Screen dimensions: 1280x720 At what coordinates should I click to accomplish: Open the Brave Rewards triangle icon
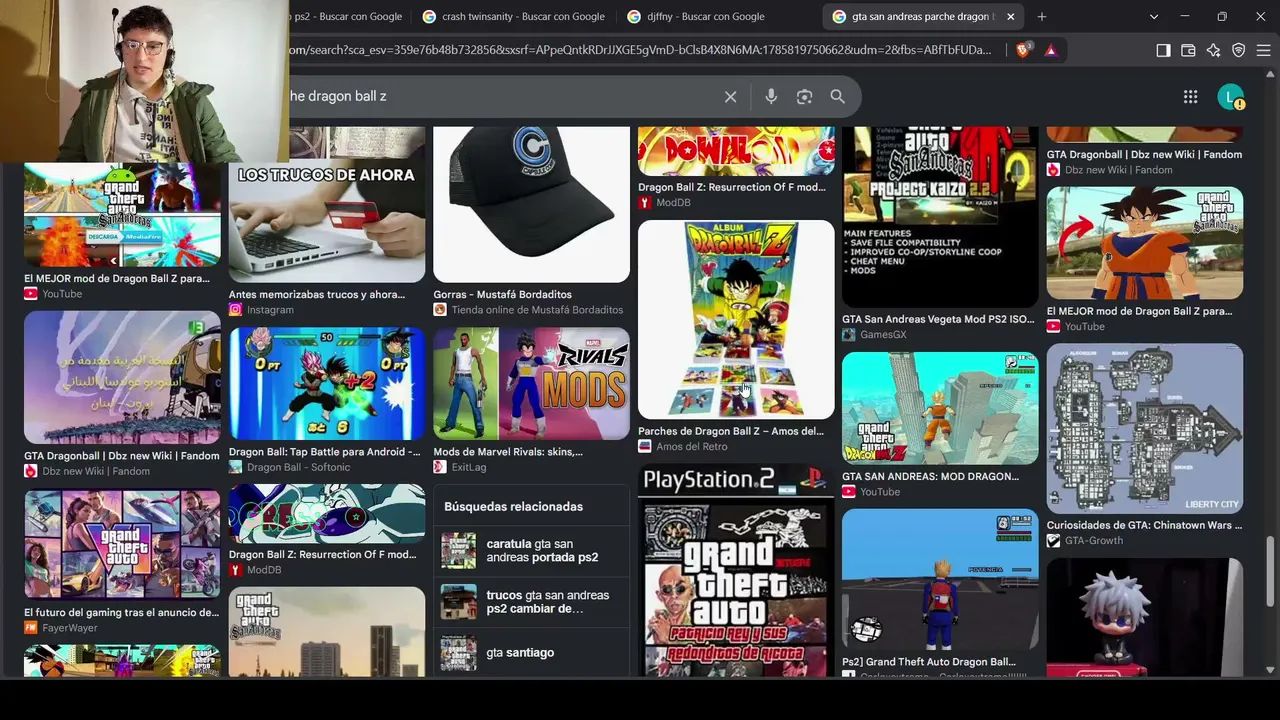click(1051, 50)
